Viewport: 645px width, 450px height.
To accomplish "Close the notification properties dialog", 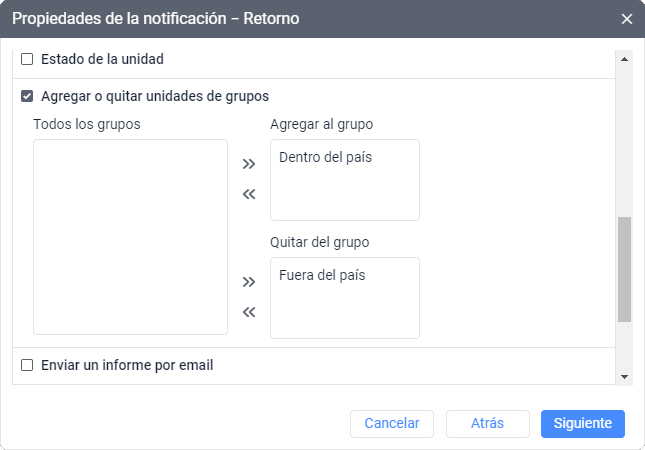I will click(627, 19).
